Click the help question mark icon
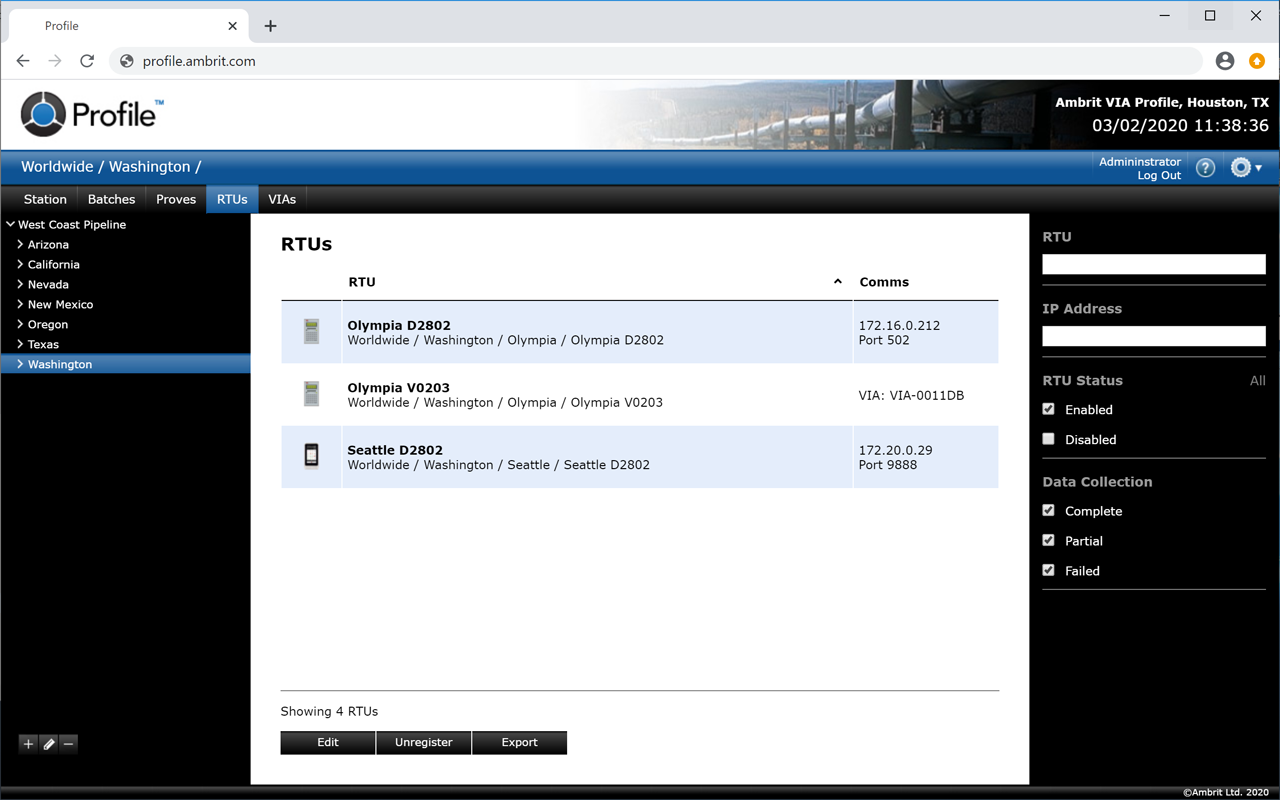 [x=1205, y=168]
